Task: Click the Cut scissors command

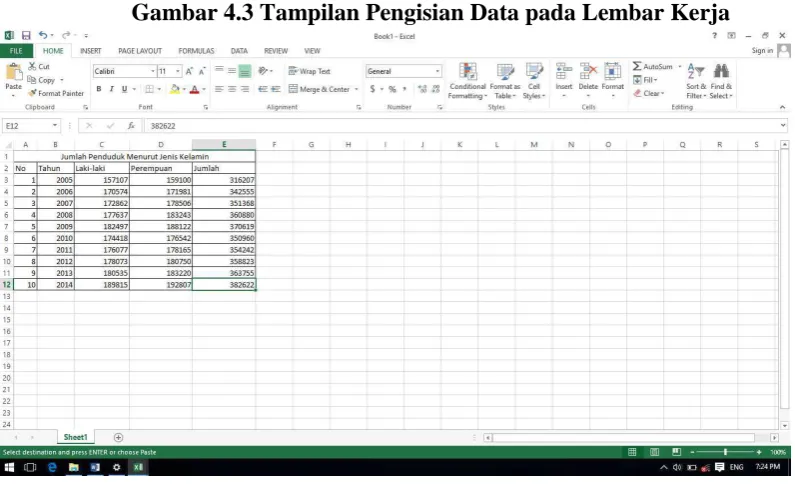Action: [x=39, y=66]
